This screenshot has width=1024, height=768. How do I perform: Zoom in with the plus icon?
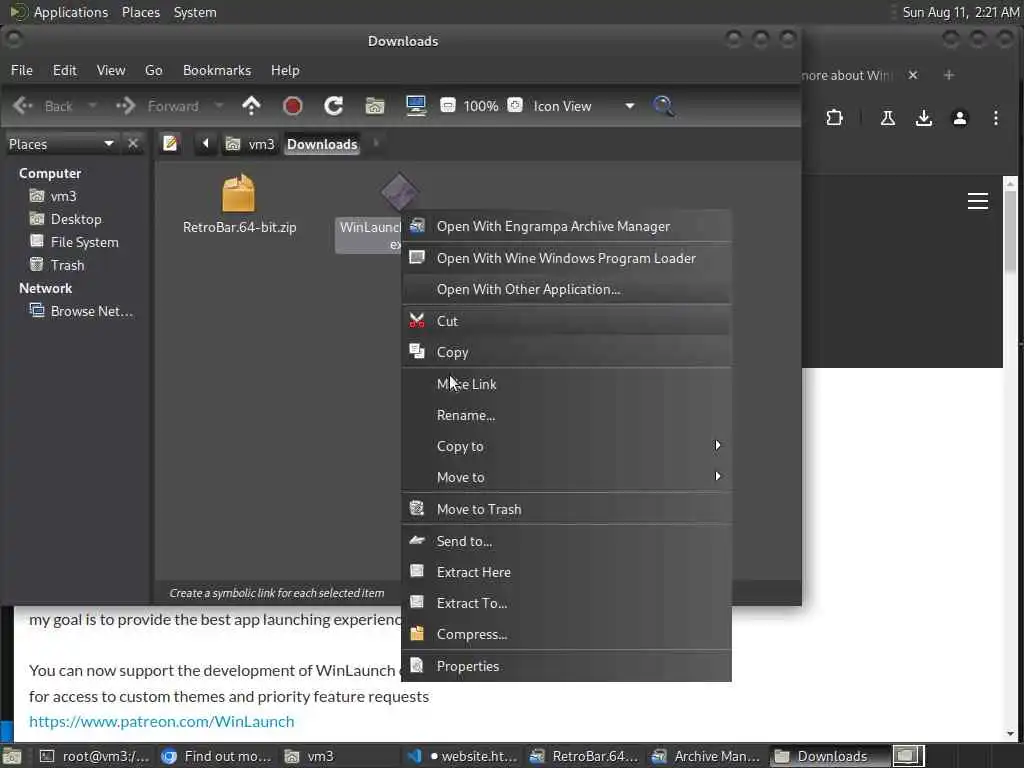(x=515, y=105)
